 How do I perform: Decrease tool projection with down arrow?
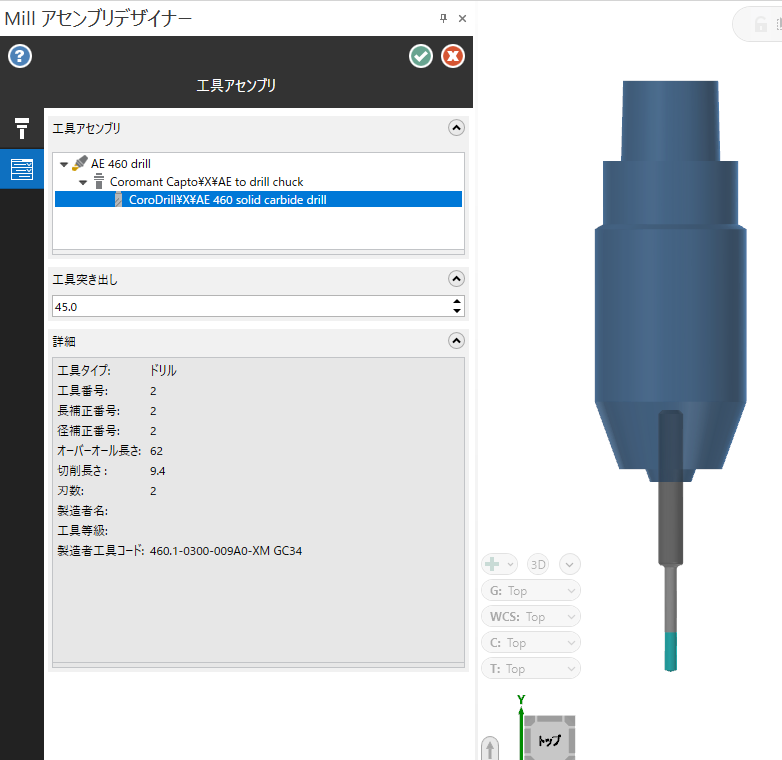[x=457, y=311]
